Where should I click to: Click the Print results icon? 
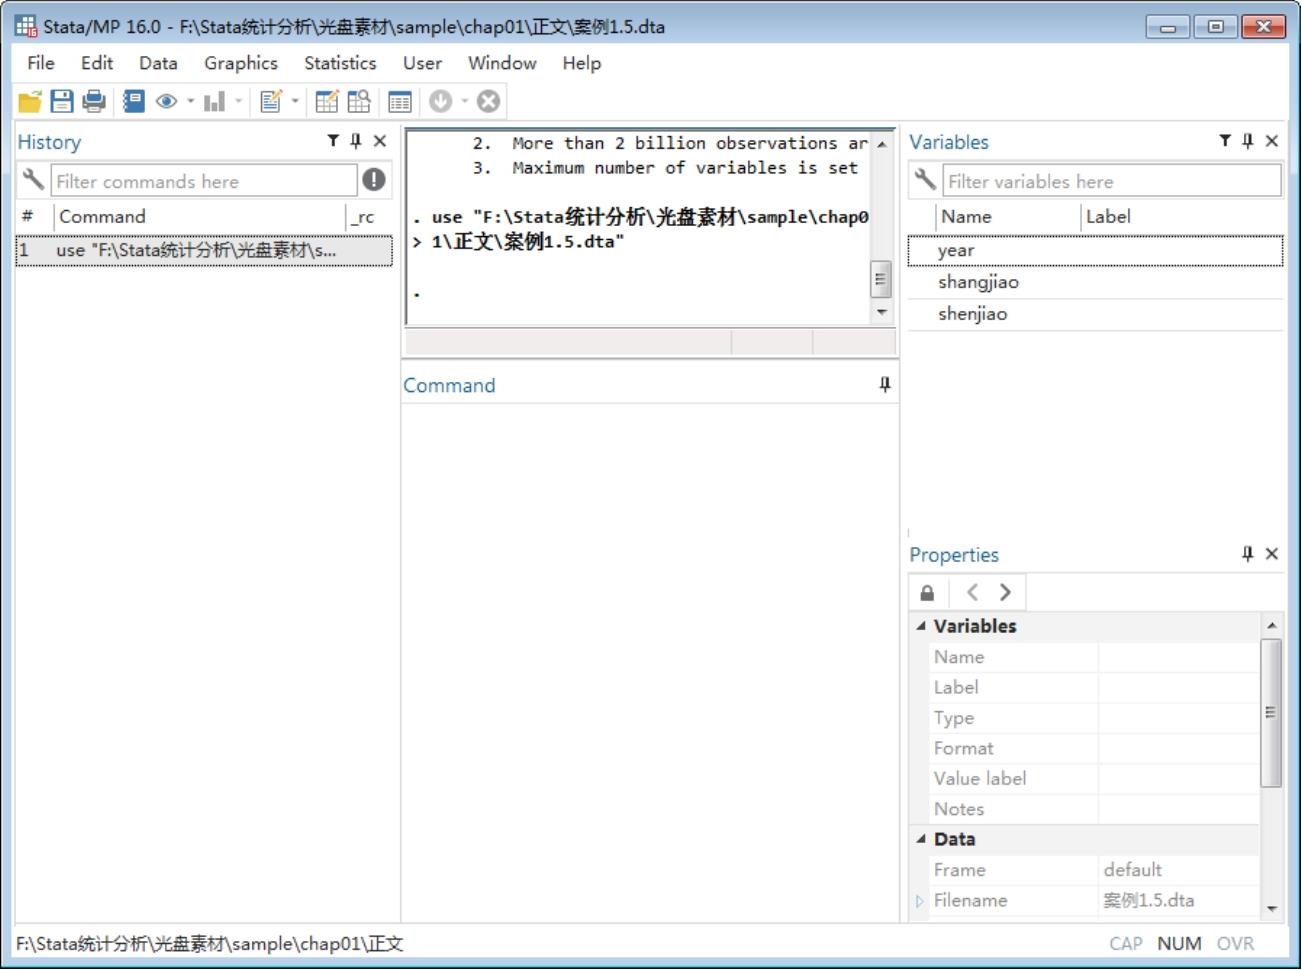[x=94, y=101]
